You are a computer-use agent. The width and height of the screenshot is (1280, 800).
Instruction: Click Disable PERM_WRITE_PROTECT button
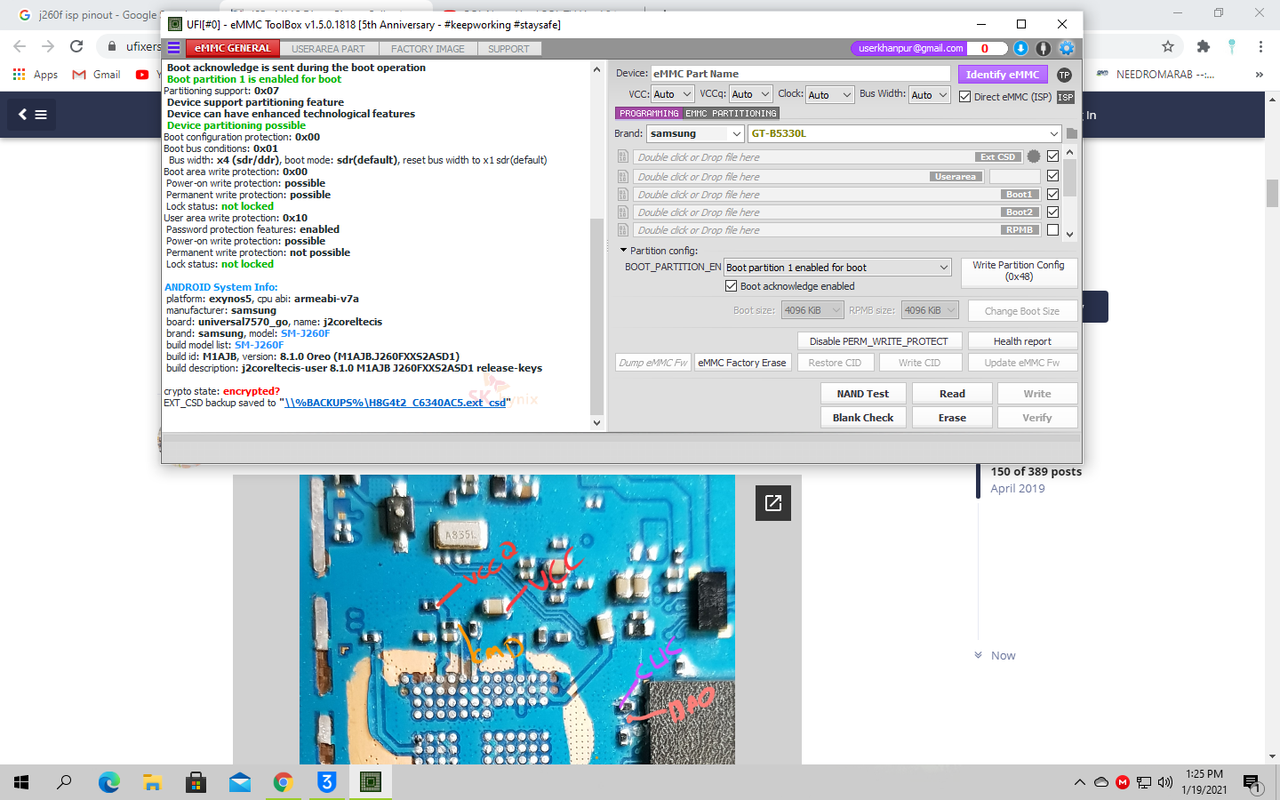click(880, 341)
